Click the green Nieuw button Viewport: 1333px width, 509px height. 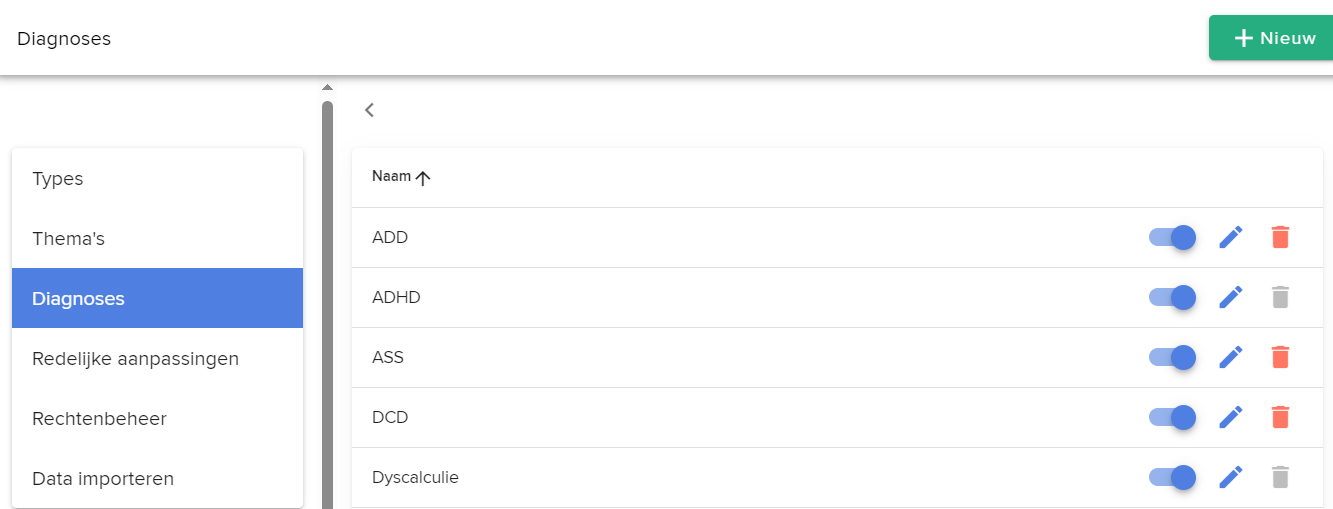tap(1271, 38)
